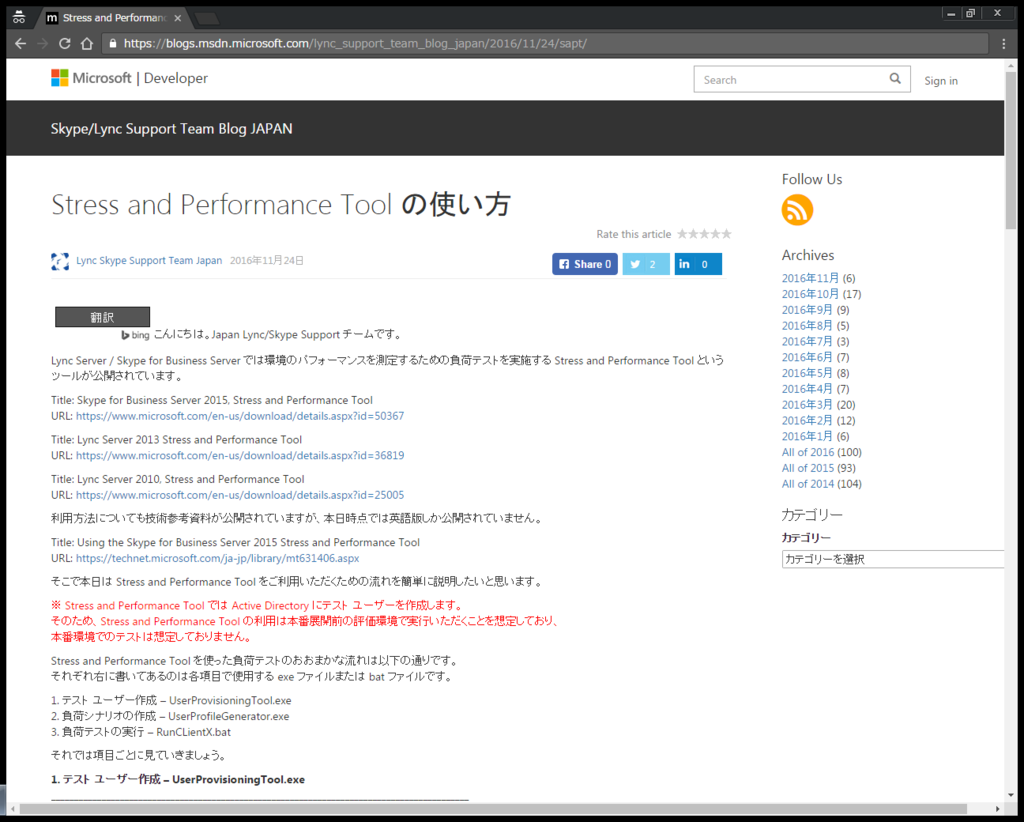
Task: Click the browser forward arrow
Action: pyautogui.click(x=42, y=44)
